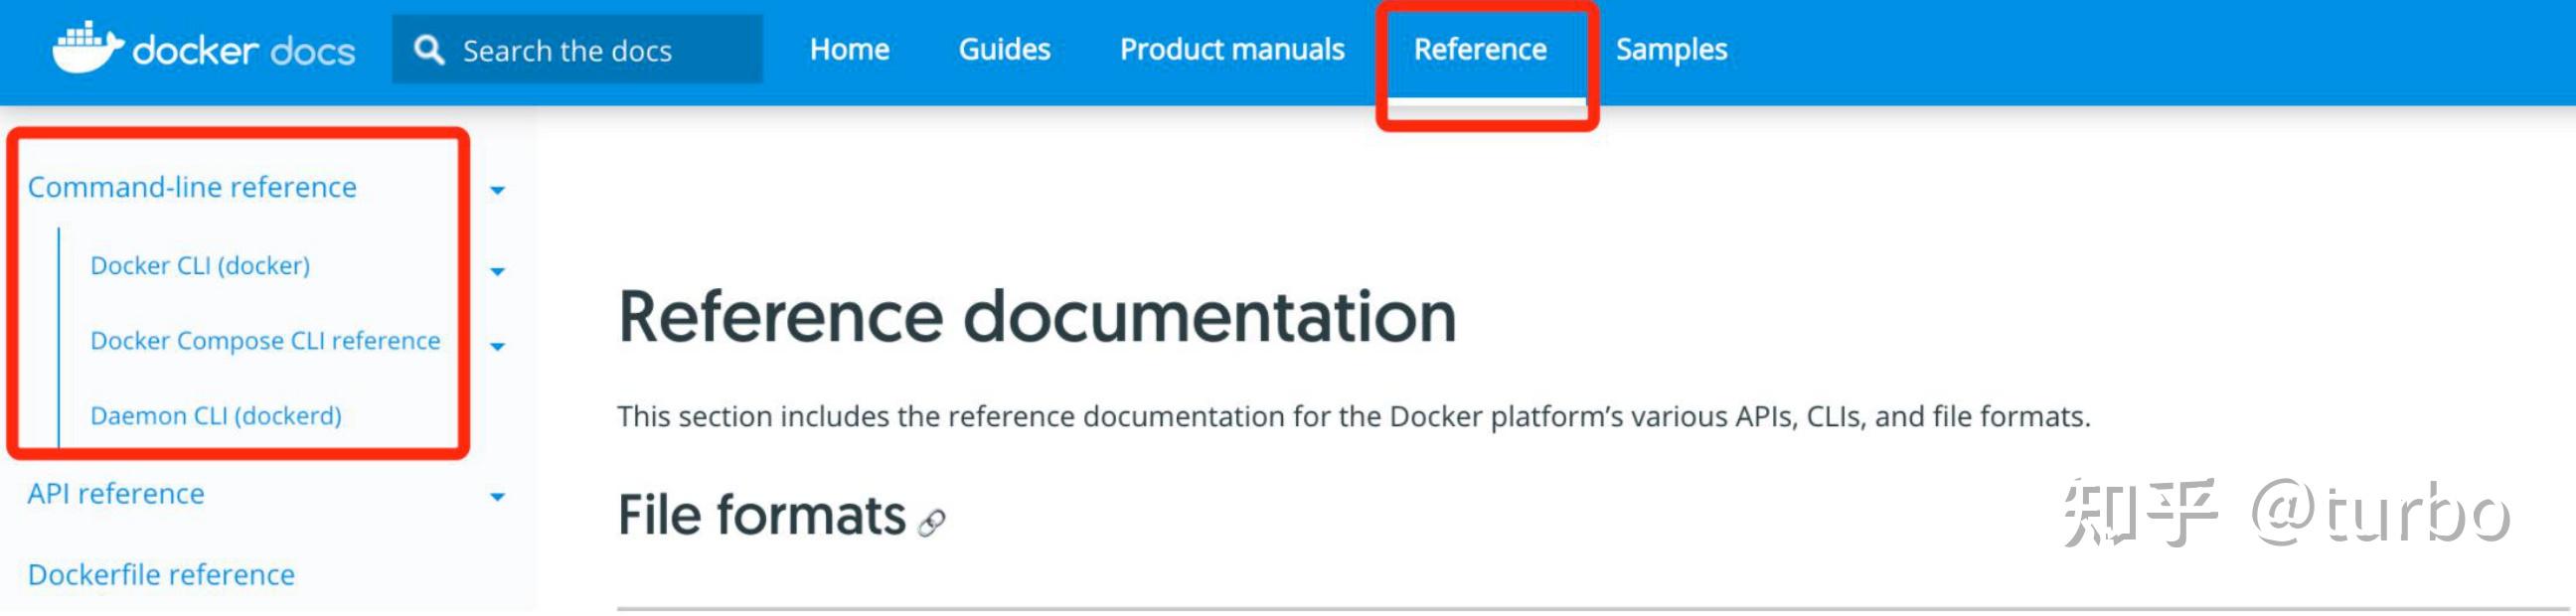This screenshot has height=616, width=2576.
Task: Open Docker CLI (docker) documentation
Action: point(199,266)
